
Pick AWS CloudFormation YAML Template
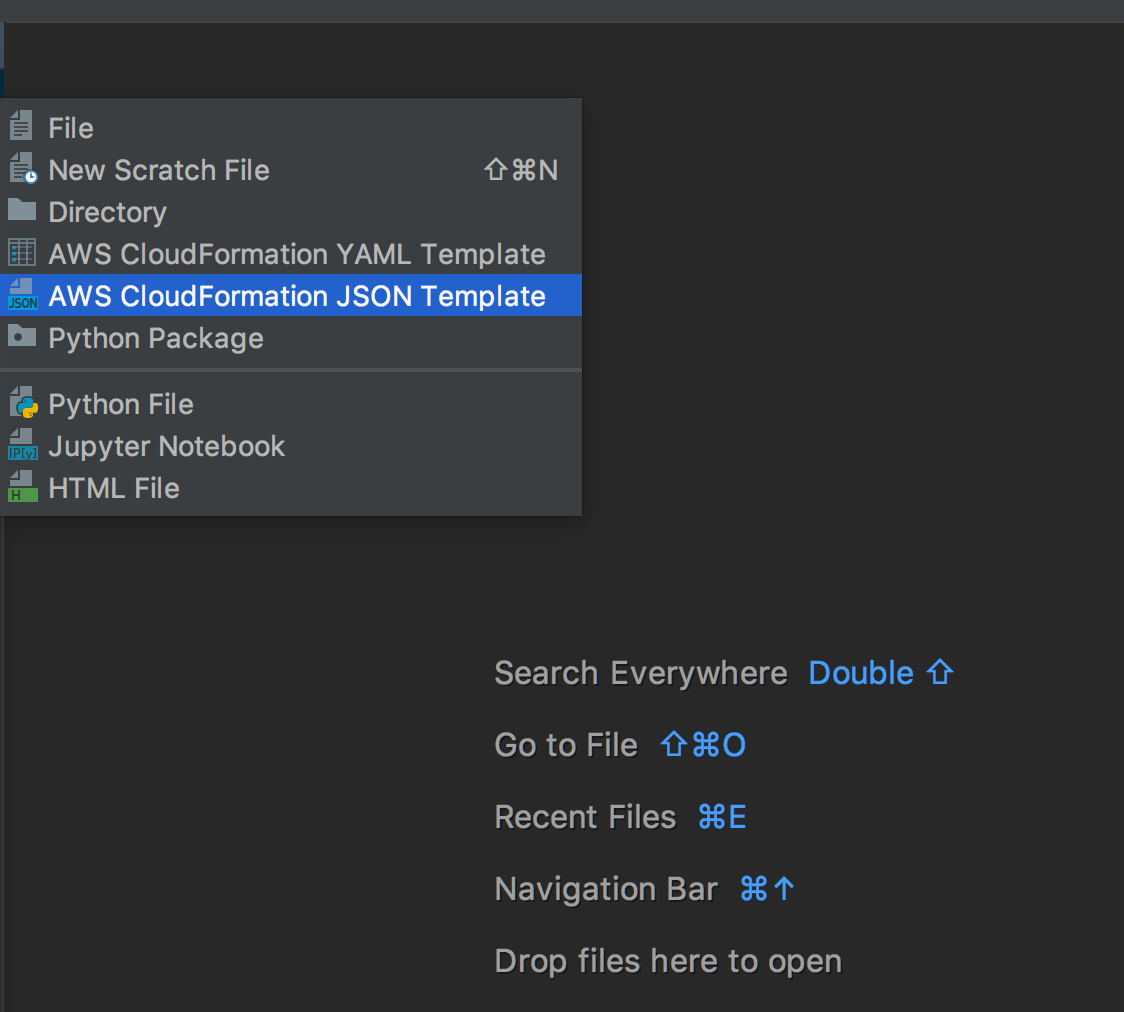[x=290, y=254]
